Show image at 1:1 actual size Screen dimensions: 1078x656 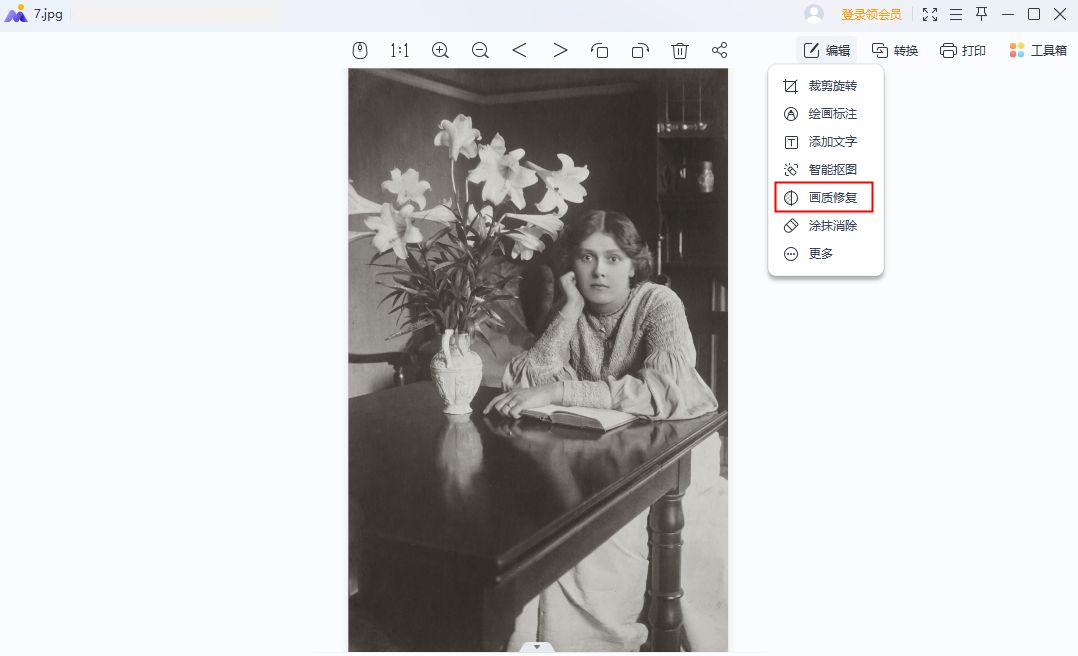(399, 50)
